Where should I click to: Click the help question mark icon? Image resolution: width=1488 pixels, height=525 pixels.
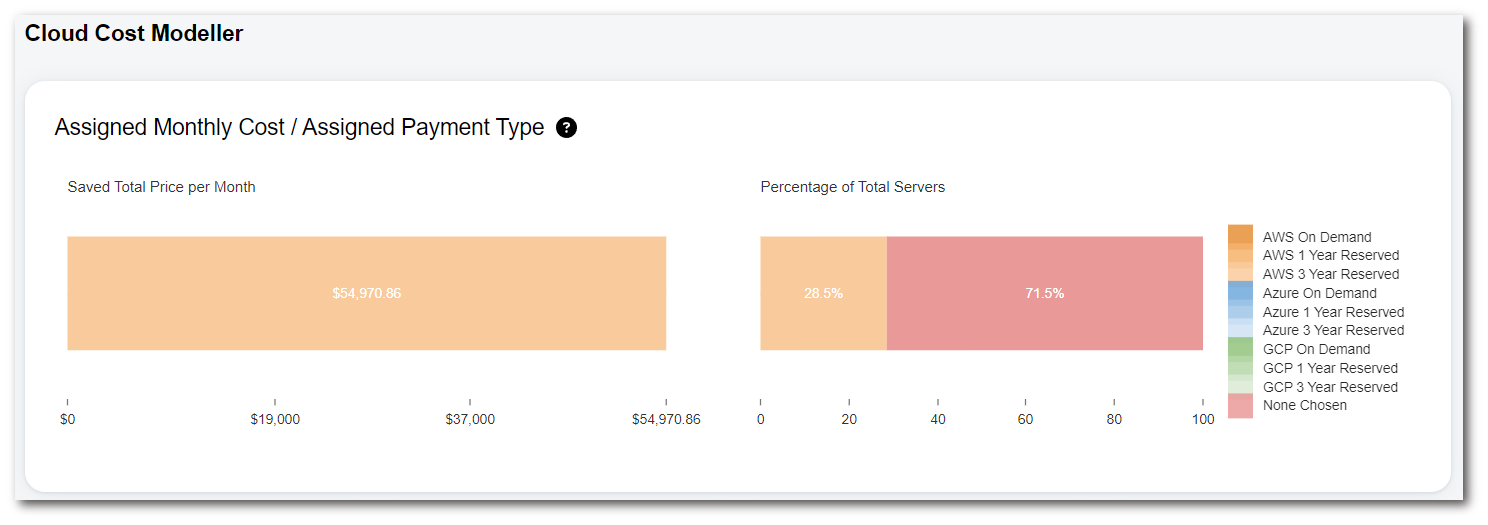(x=566, y=128)
